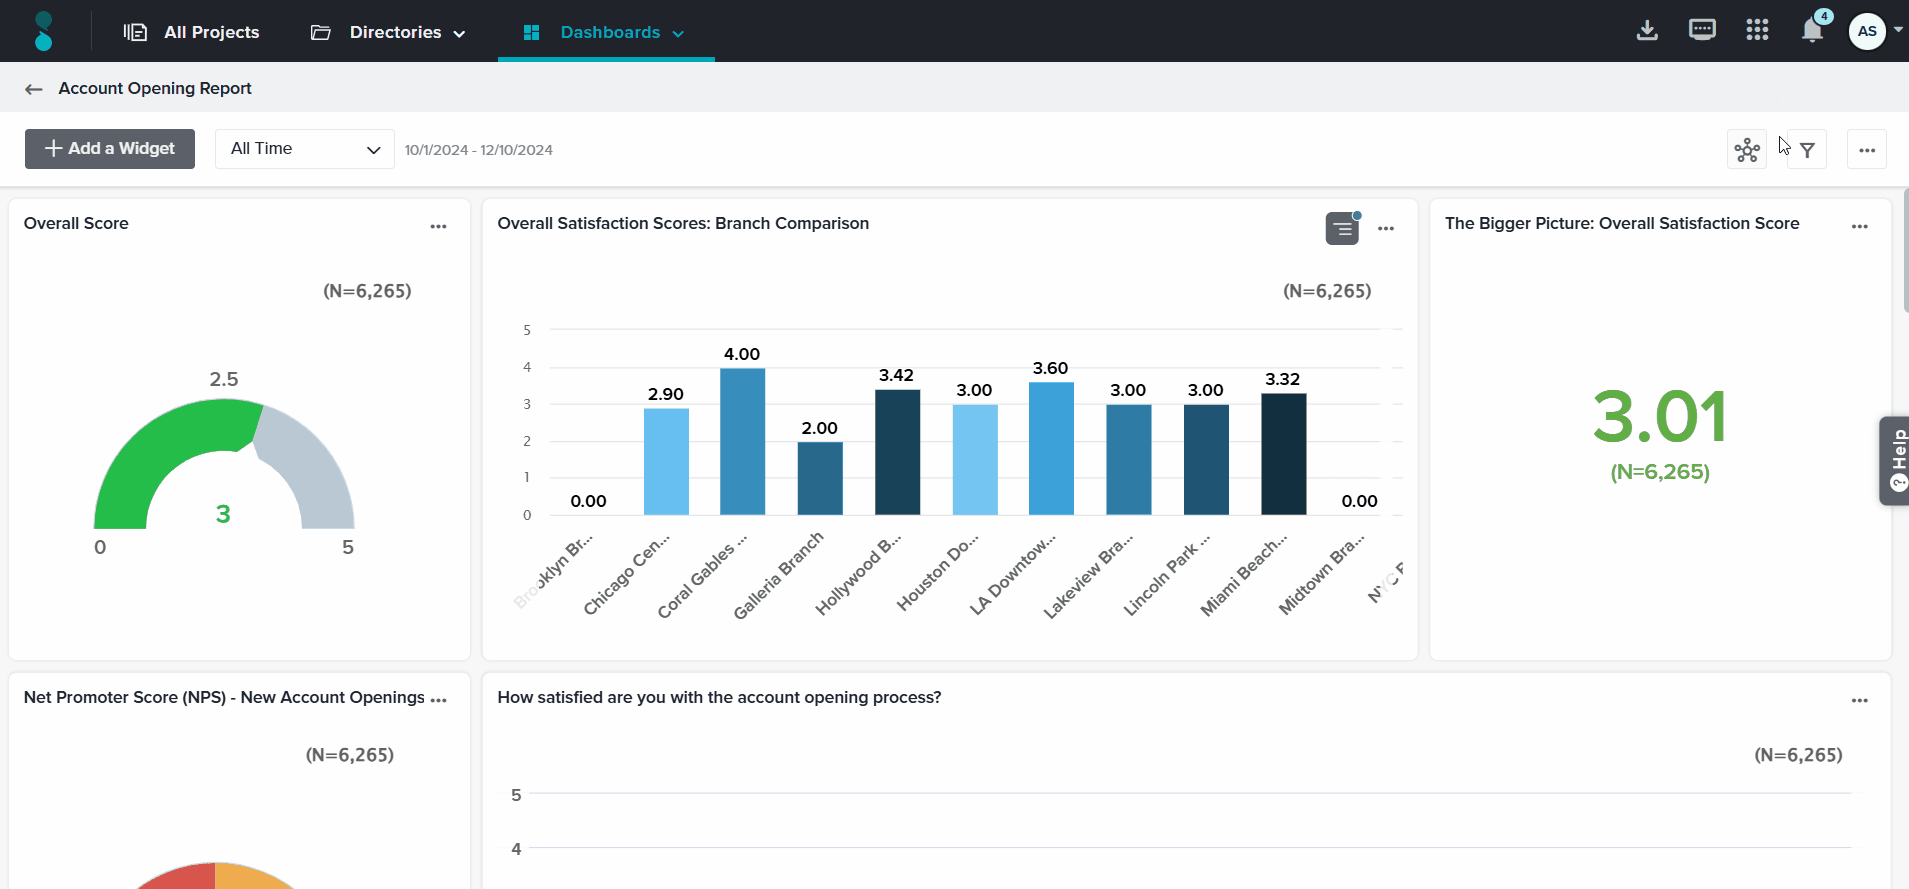Expand the All Time date range dropdown
The height and width of the screenshot is (889, 1909).
305,149
